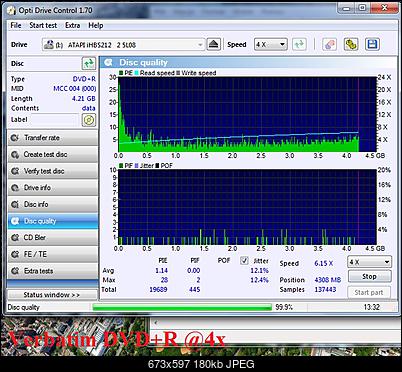Click the Status window >> button
This screenshot has width=402, height=372.
pos(52,295)
